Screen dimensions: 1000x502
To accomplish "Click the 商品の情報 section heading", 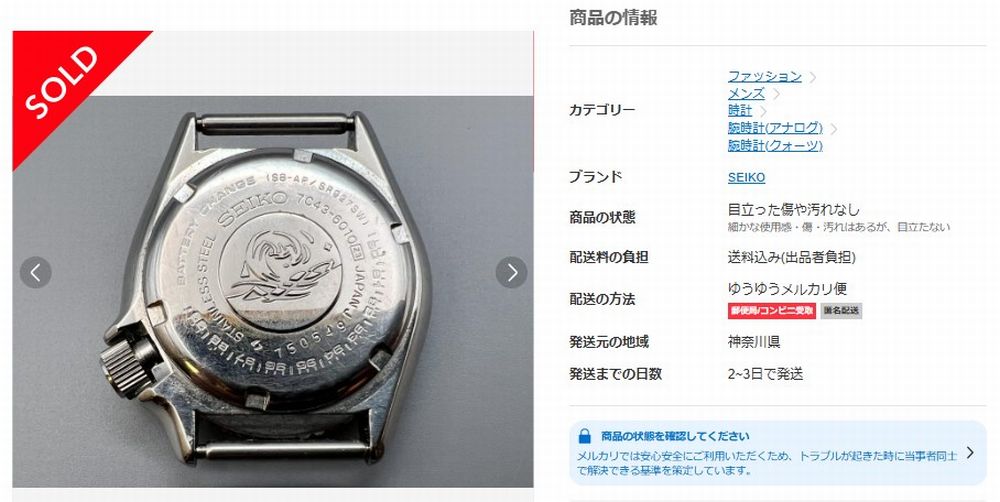I will click(x=613, y=17).
